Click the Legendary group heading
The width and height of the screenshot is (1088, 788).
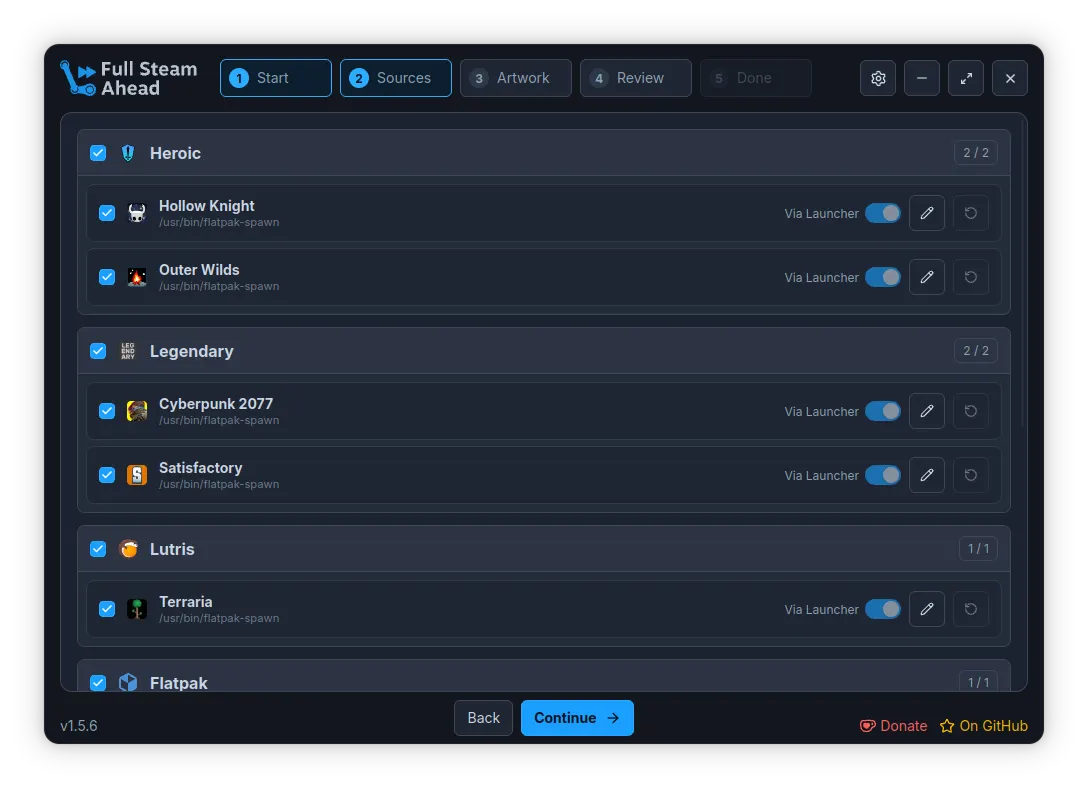pyautogui.click(x=192, y=352)
